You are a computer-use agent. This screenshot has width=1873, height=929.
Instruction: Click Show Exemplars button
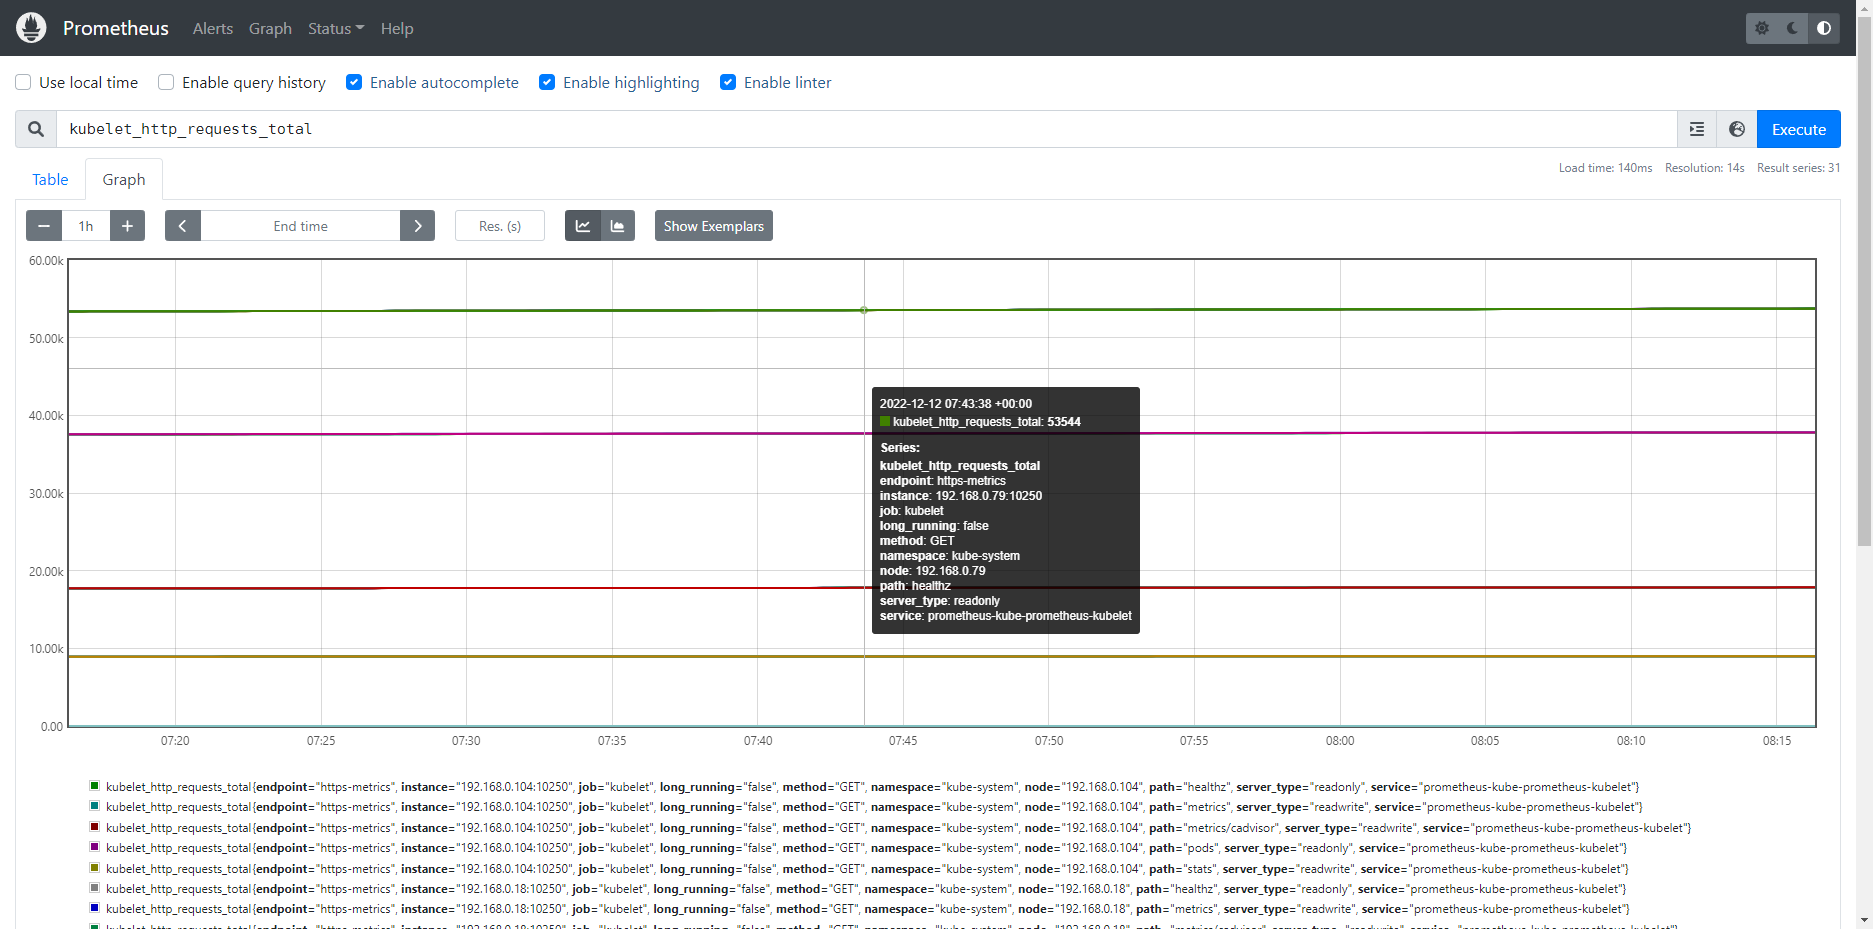click(x=714, y=226)
